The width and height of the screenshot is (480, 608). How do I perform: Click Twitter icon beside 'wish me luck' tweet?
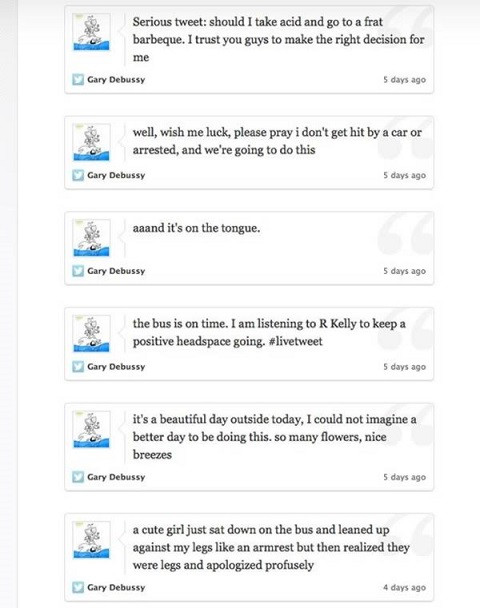click(78, 175)
